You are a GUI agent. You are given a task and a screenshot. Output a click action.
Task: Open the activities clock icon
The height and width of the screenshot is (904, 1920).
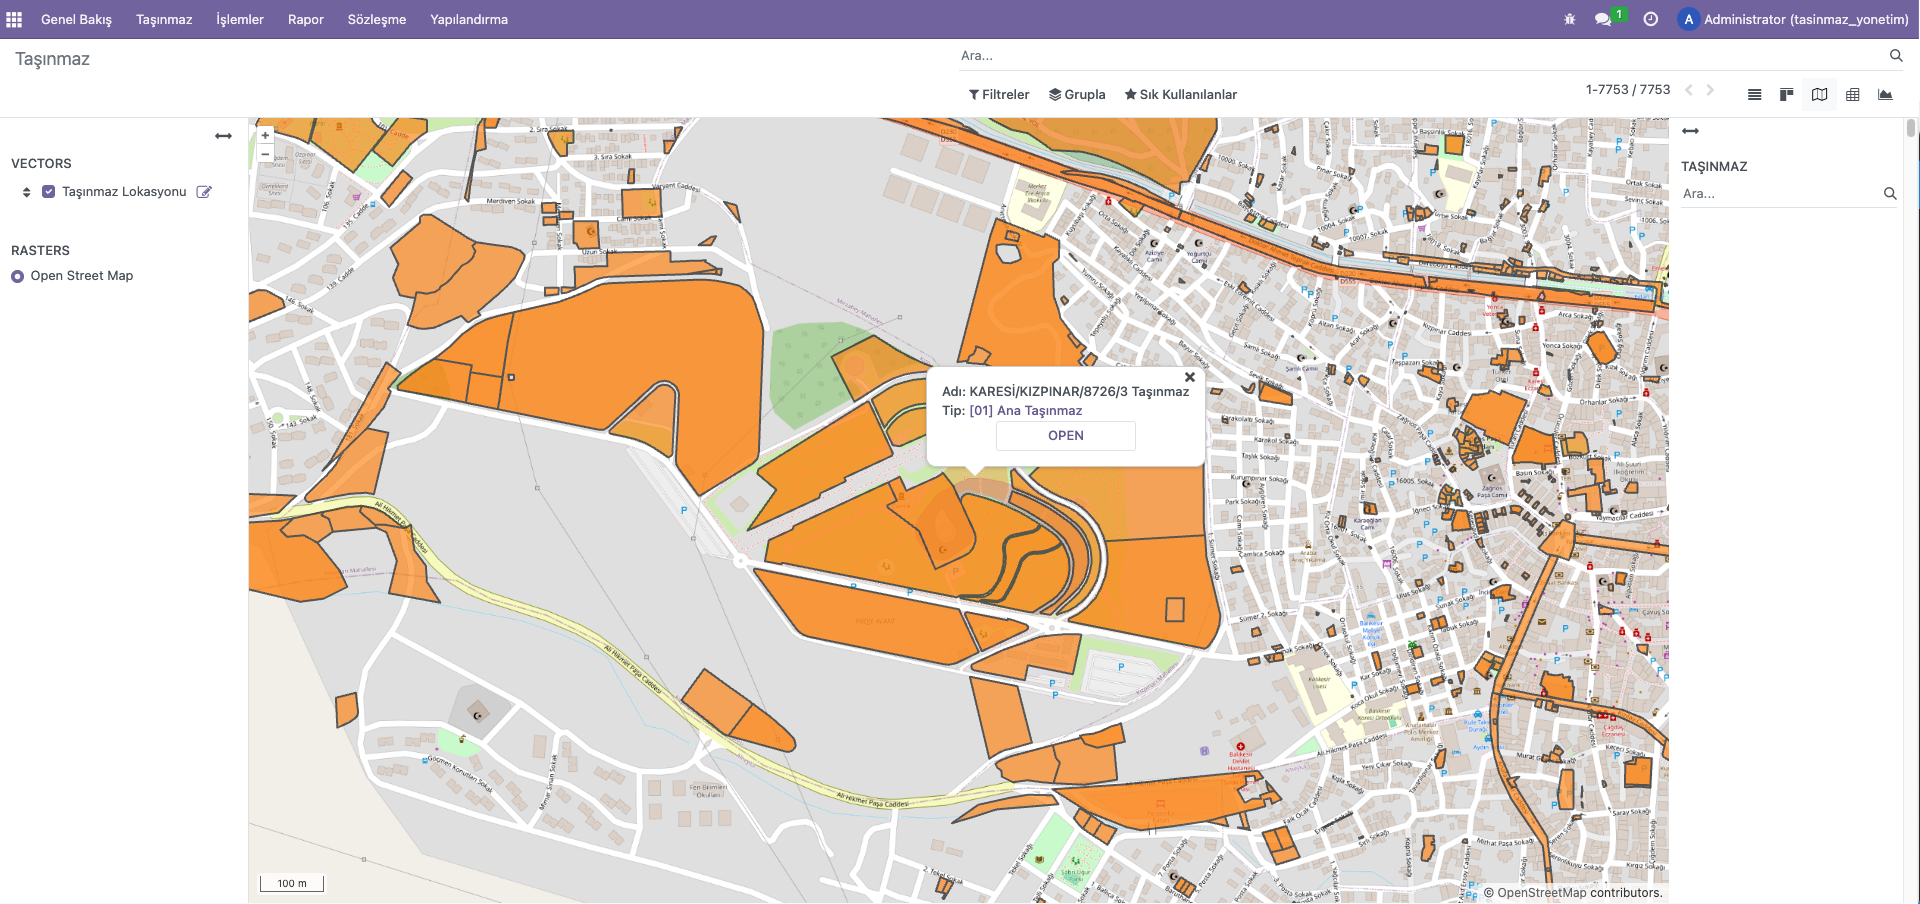click(1651, 19)
